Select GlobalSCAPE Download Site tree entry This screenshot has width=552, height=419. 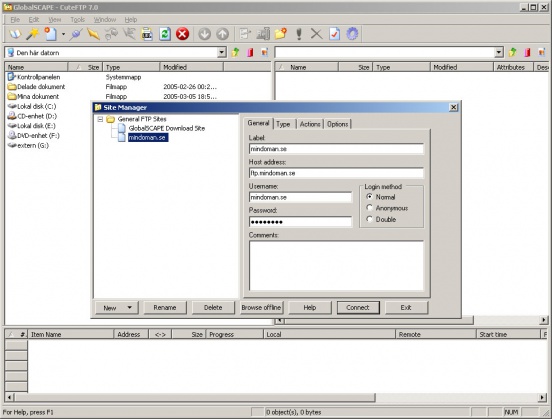pos(167,128)
